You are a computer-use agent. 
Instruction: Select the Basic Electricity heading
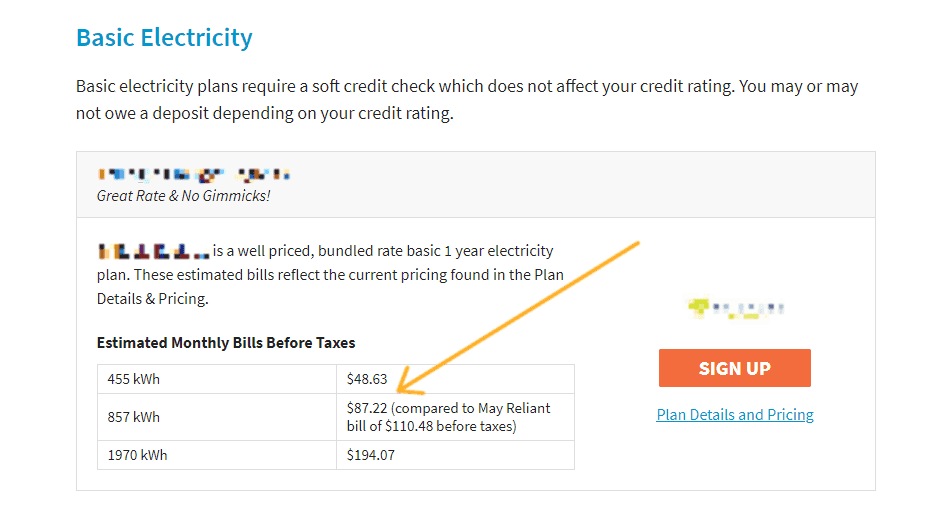pos(164,38)
